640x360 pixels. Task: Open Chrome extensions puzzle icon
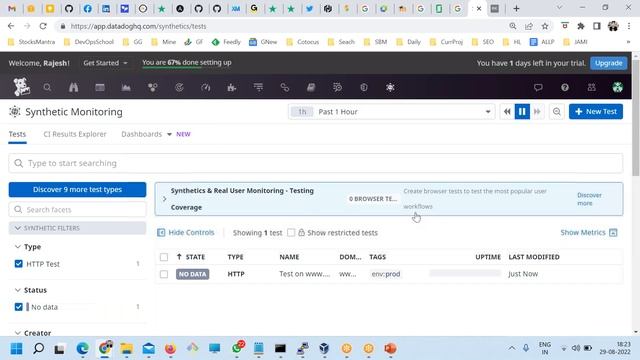tap(581, 26)
